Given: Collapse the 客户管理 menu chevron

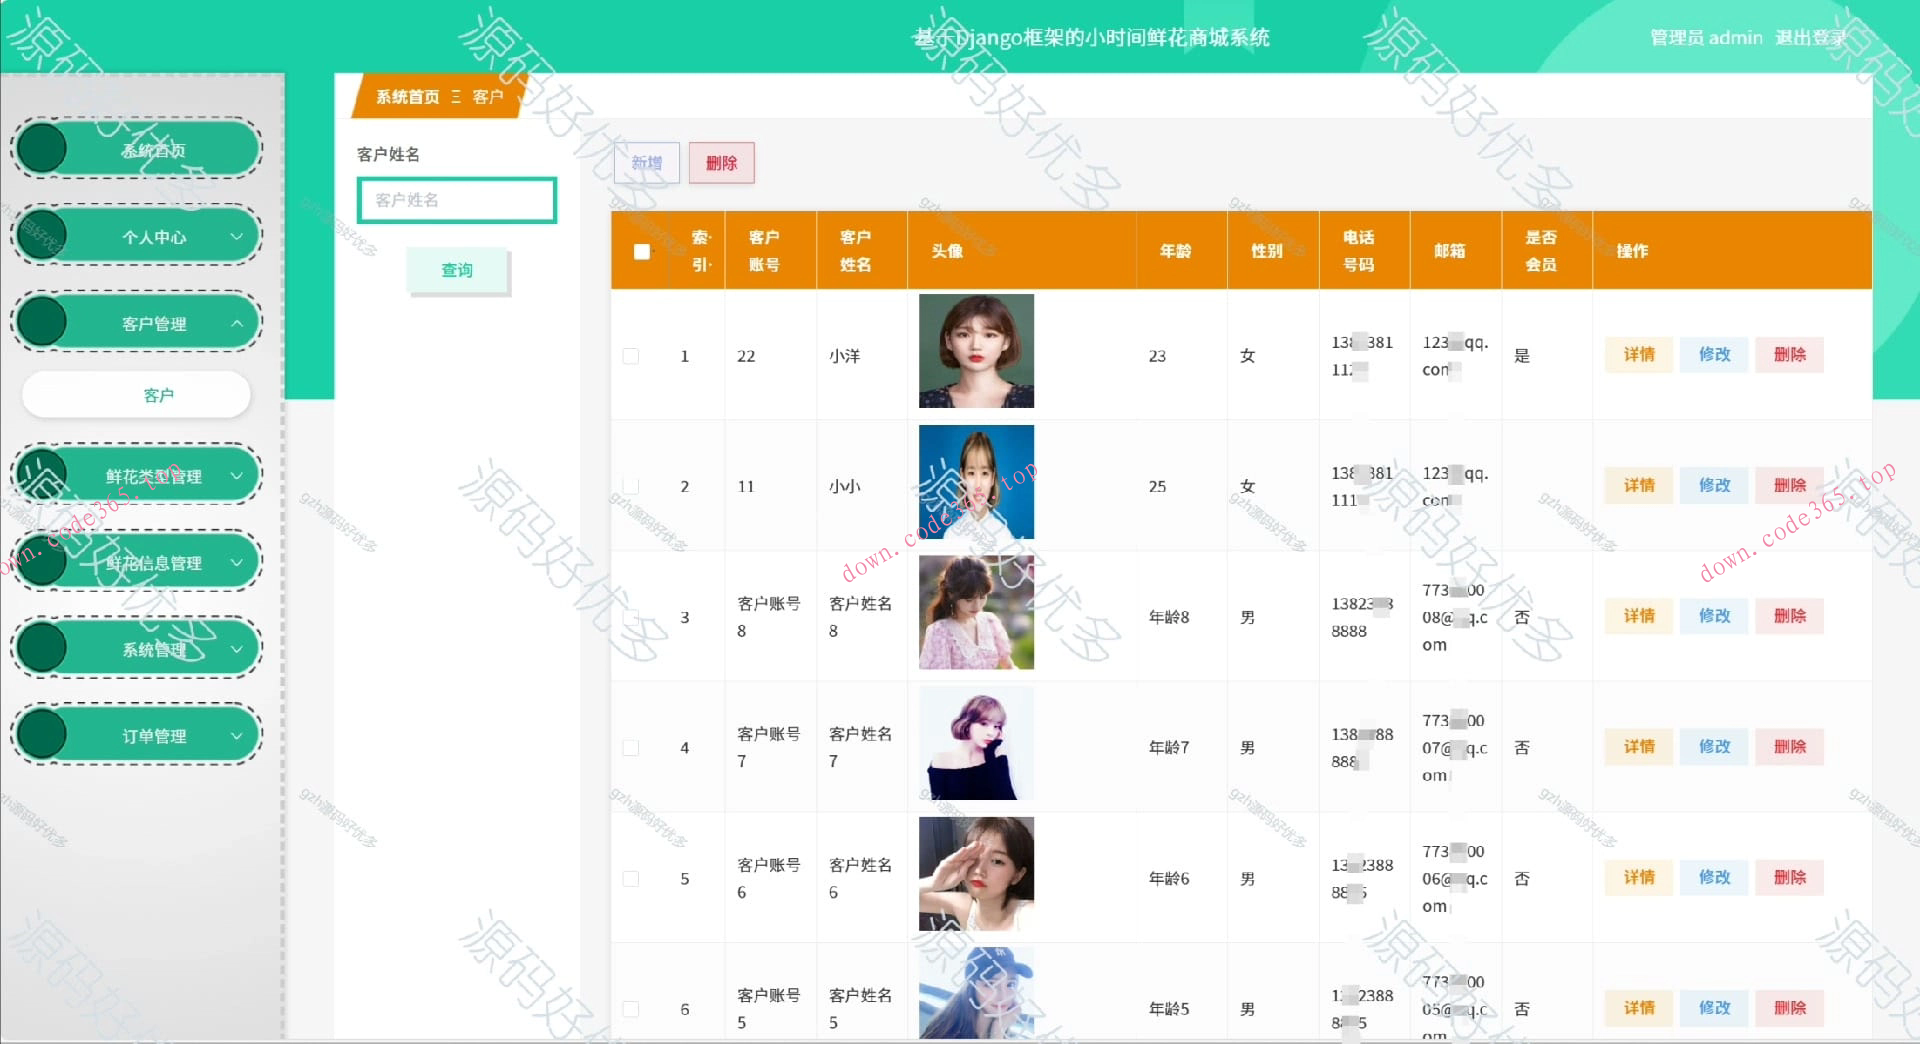Looking at the screenshot, I should [237, 323].
